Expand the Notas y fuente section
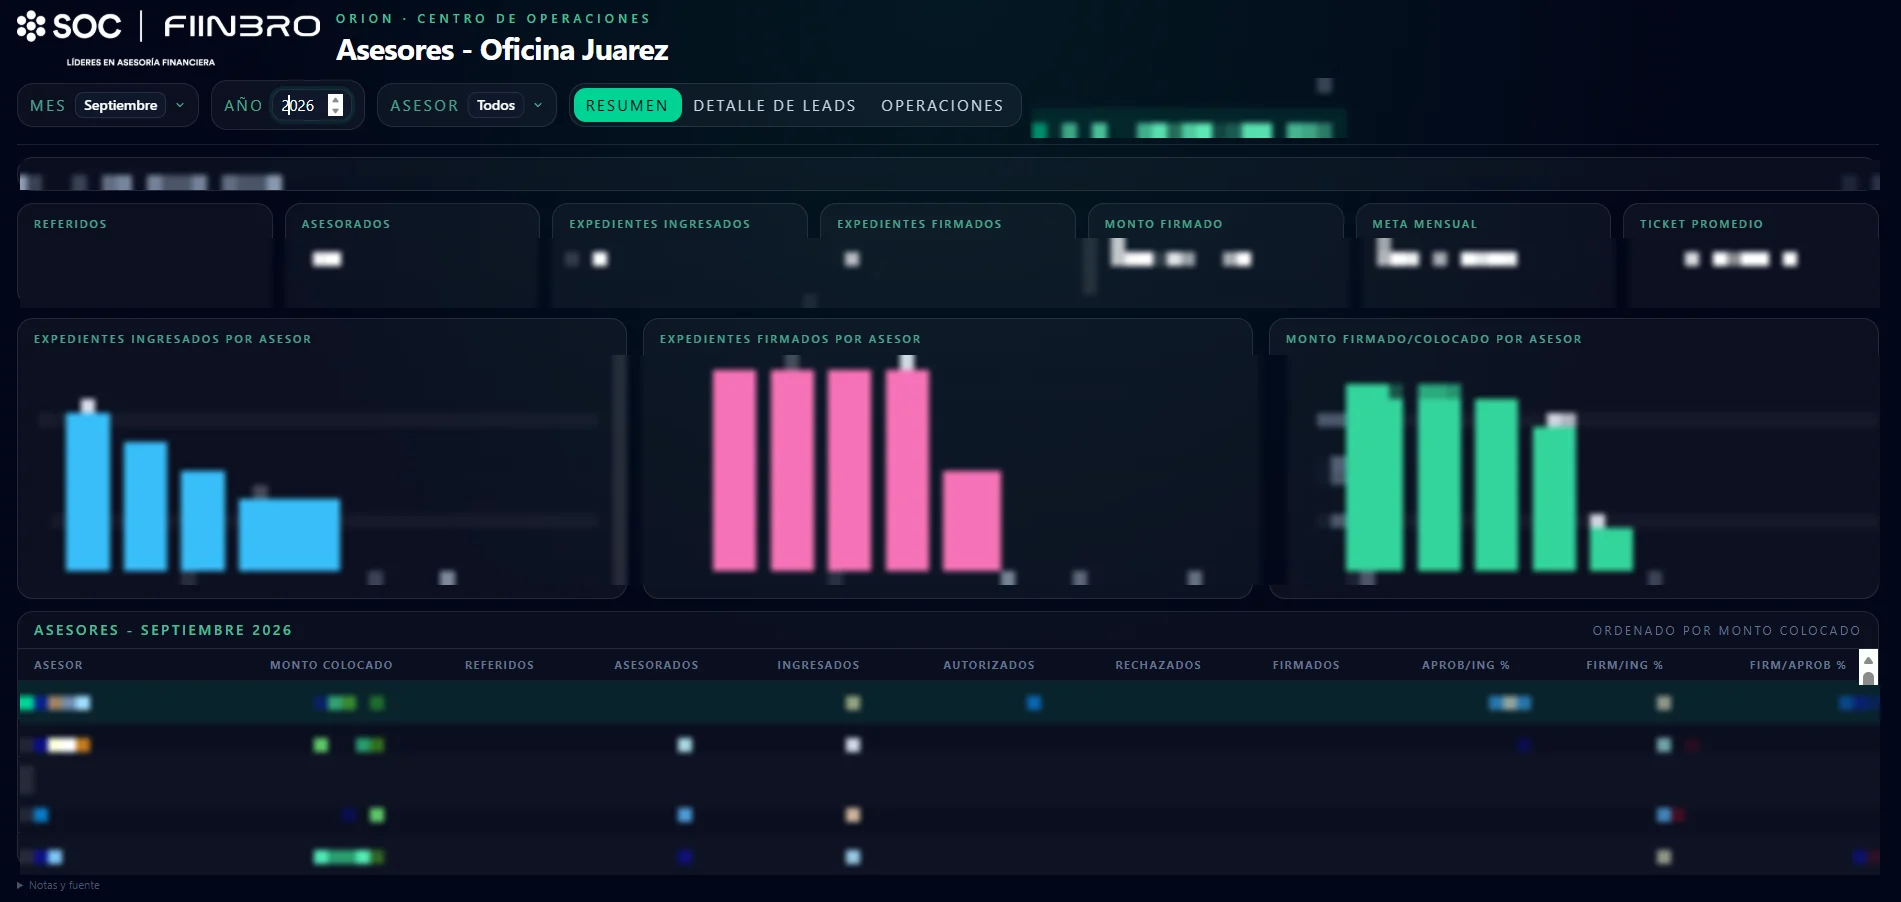Image resolution: width=1901 pixels, height=902 pixels. (59, 885)
